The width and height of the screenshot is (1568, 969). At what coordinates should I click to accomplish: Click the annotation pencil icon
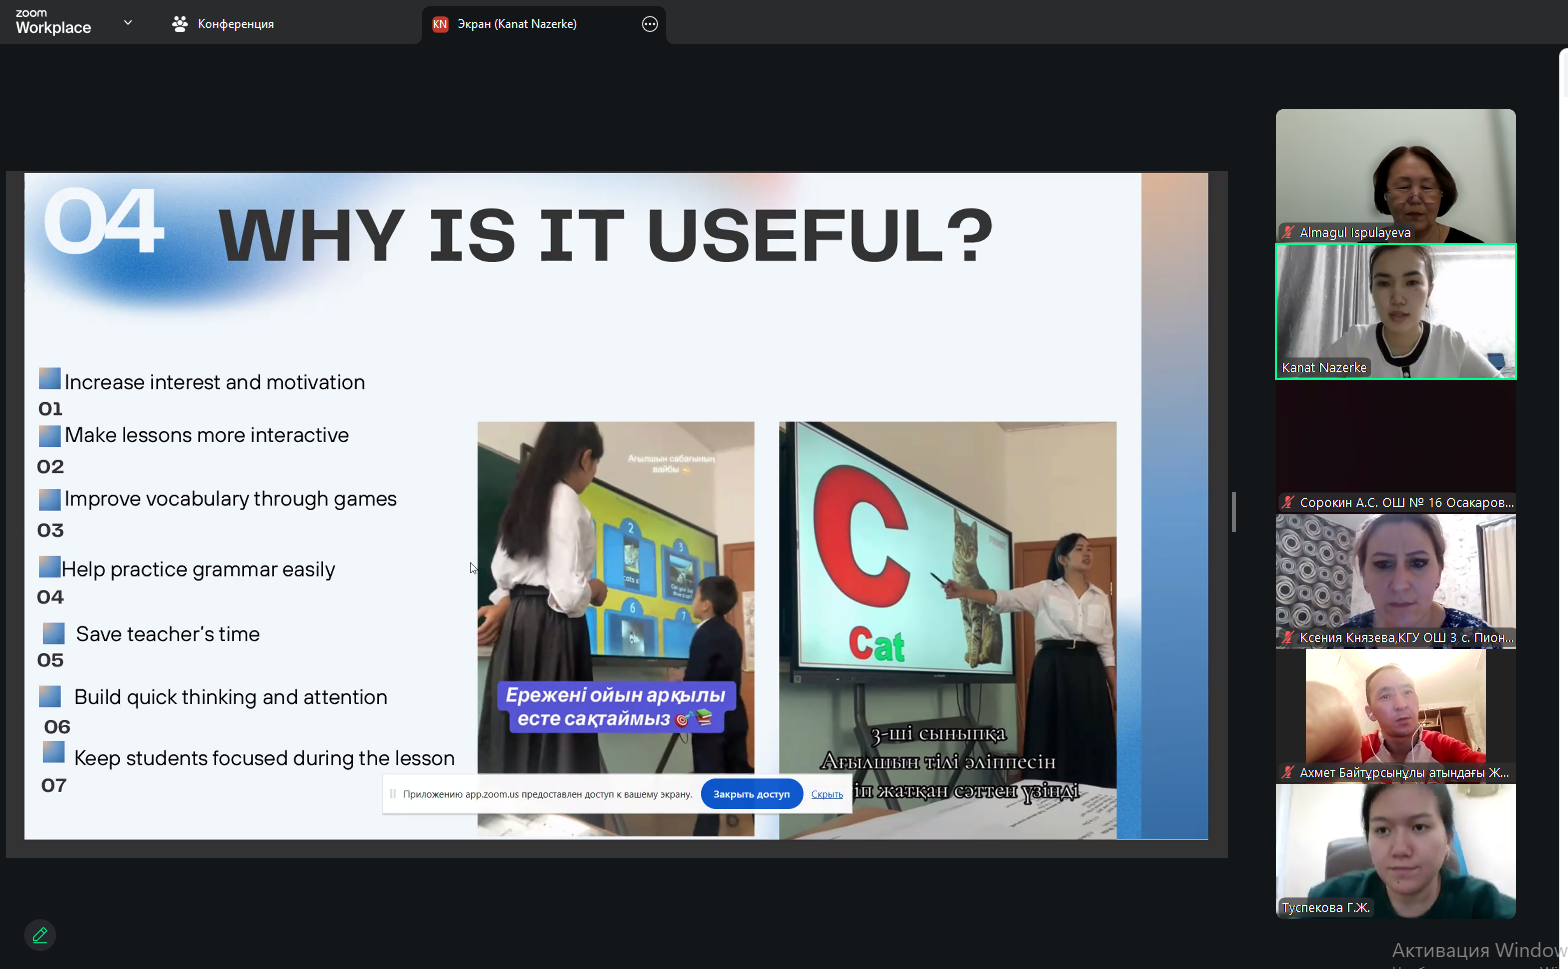[x=40, y=935]
